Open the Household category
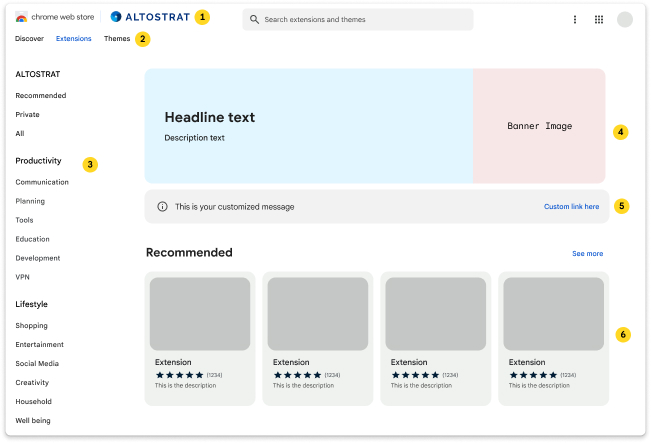This screenshot has width=651, height=443. coord(33,401)
